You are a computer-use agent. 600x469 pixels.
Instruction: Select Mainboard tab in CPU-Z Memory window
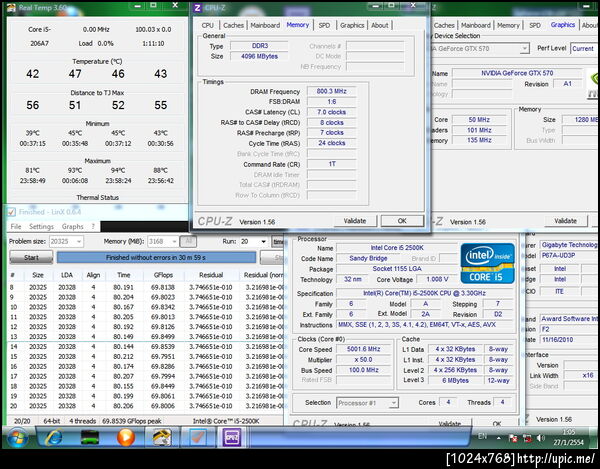click(x=265, y=25)
